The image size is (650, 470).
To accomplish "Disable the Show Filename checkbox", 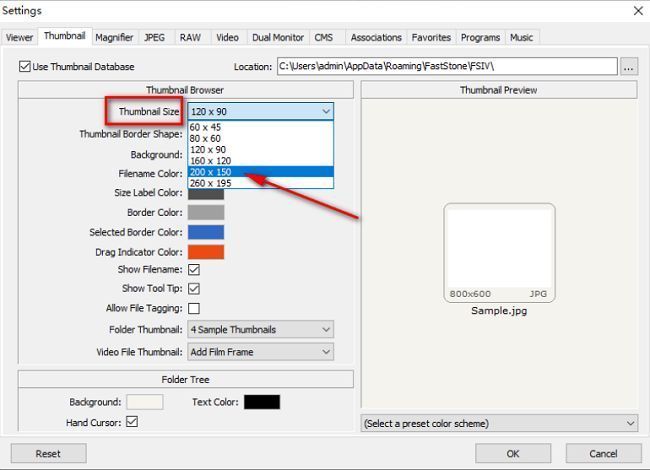I will click(x=194, y=270).
